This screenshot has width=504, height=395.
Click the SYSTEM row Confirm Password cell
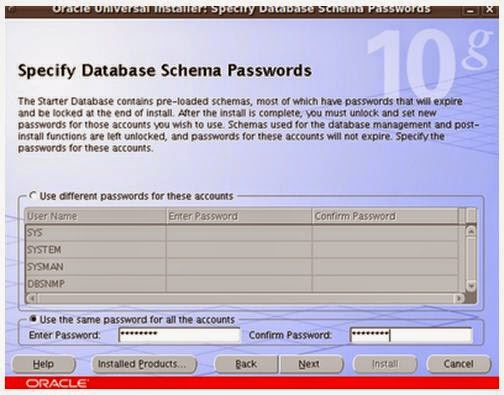(x=385, y=250)
